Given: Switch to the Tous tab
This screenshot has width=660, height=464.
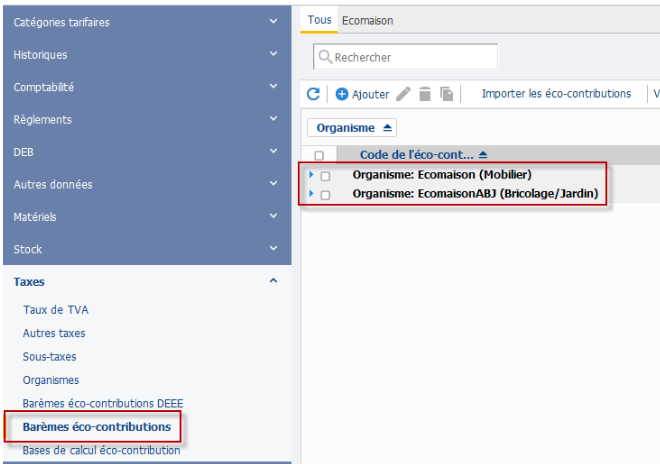Looking at the screenshot, I should click(319, 20).
